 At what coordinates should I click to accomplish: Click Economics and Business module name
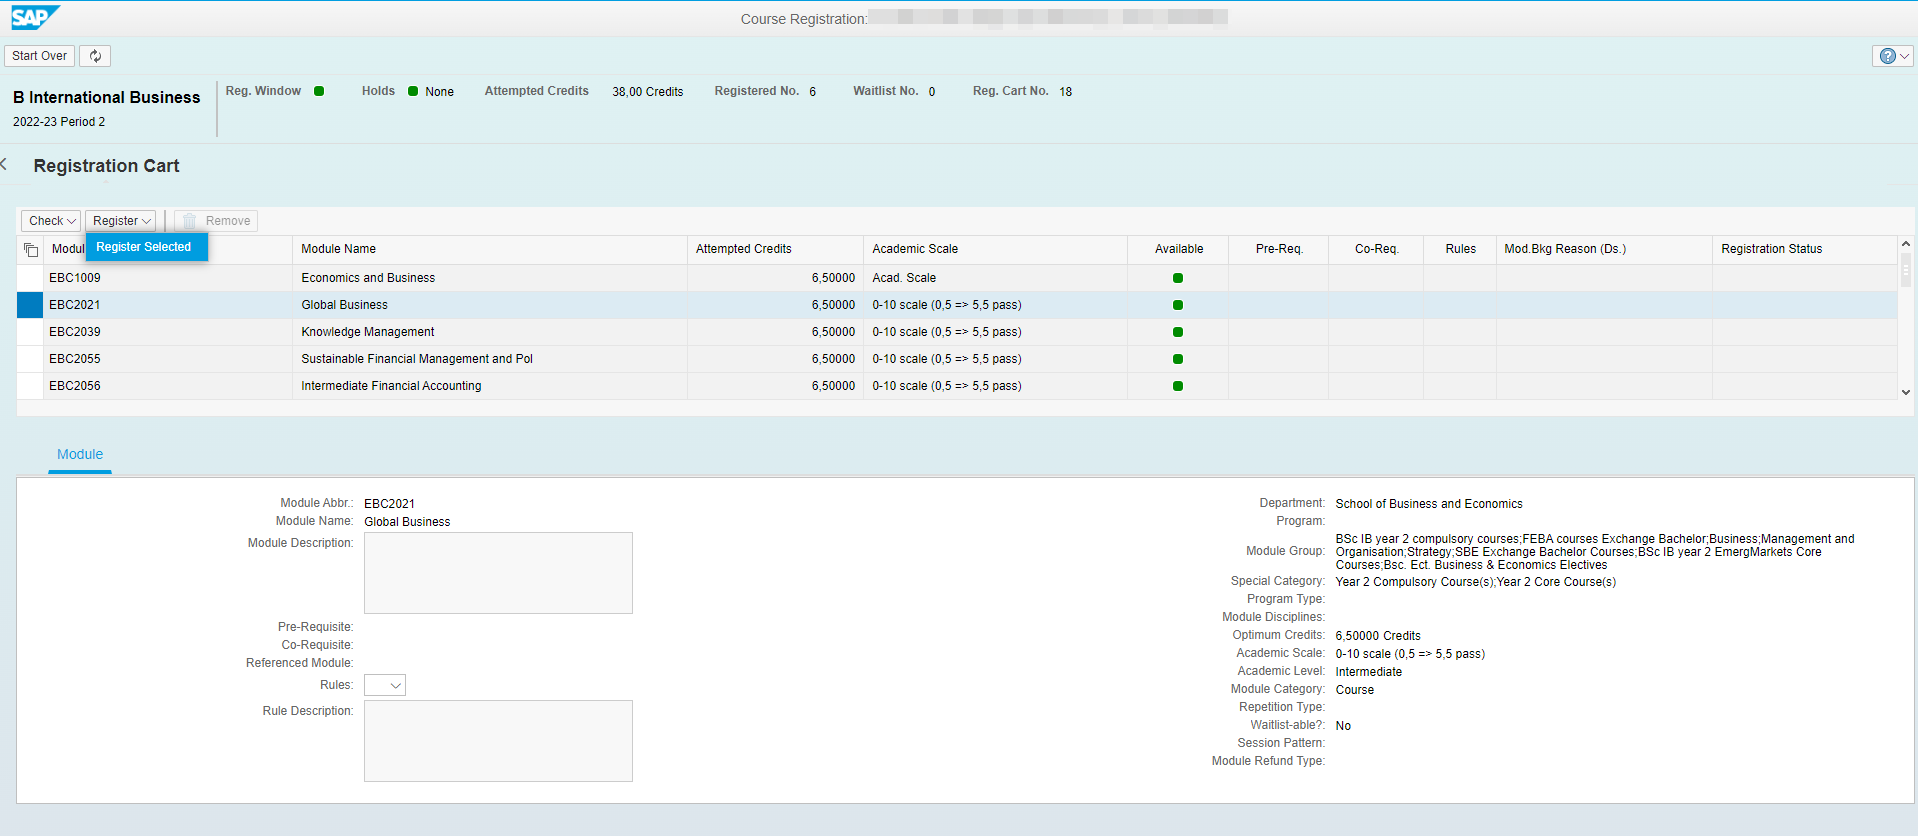pos(368,278)
